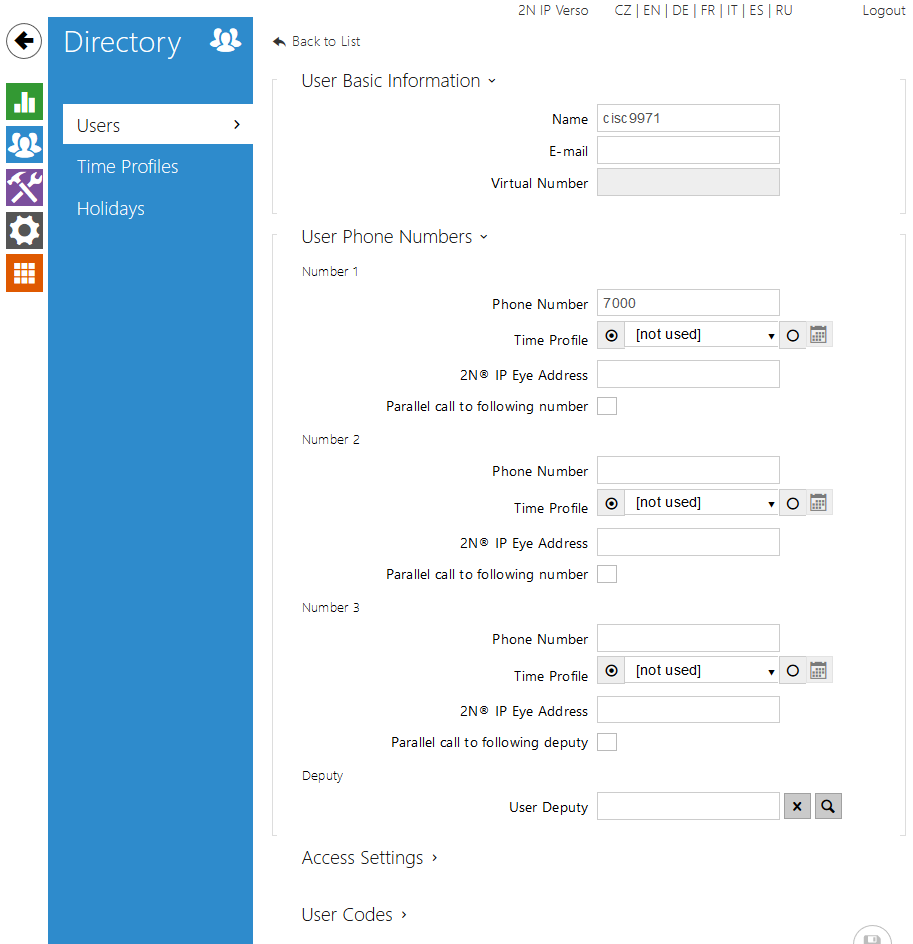
Task: Open the green Status chart icon
Action: coord(24,101)
